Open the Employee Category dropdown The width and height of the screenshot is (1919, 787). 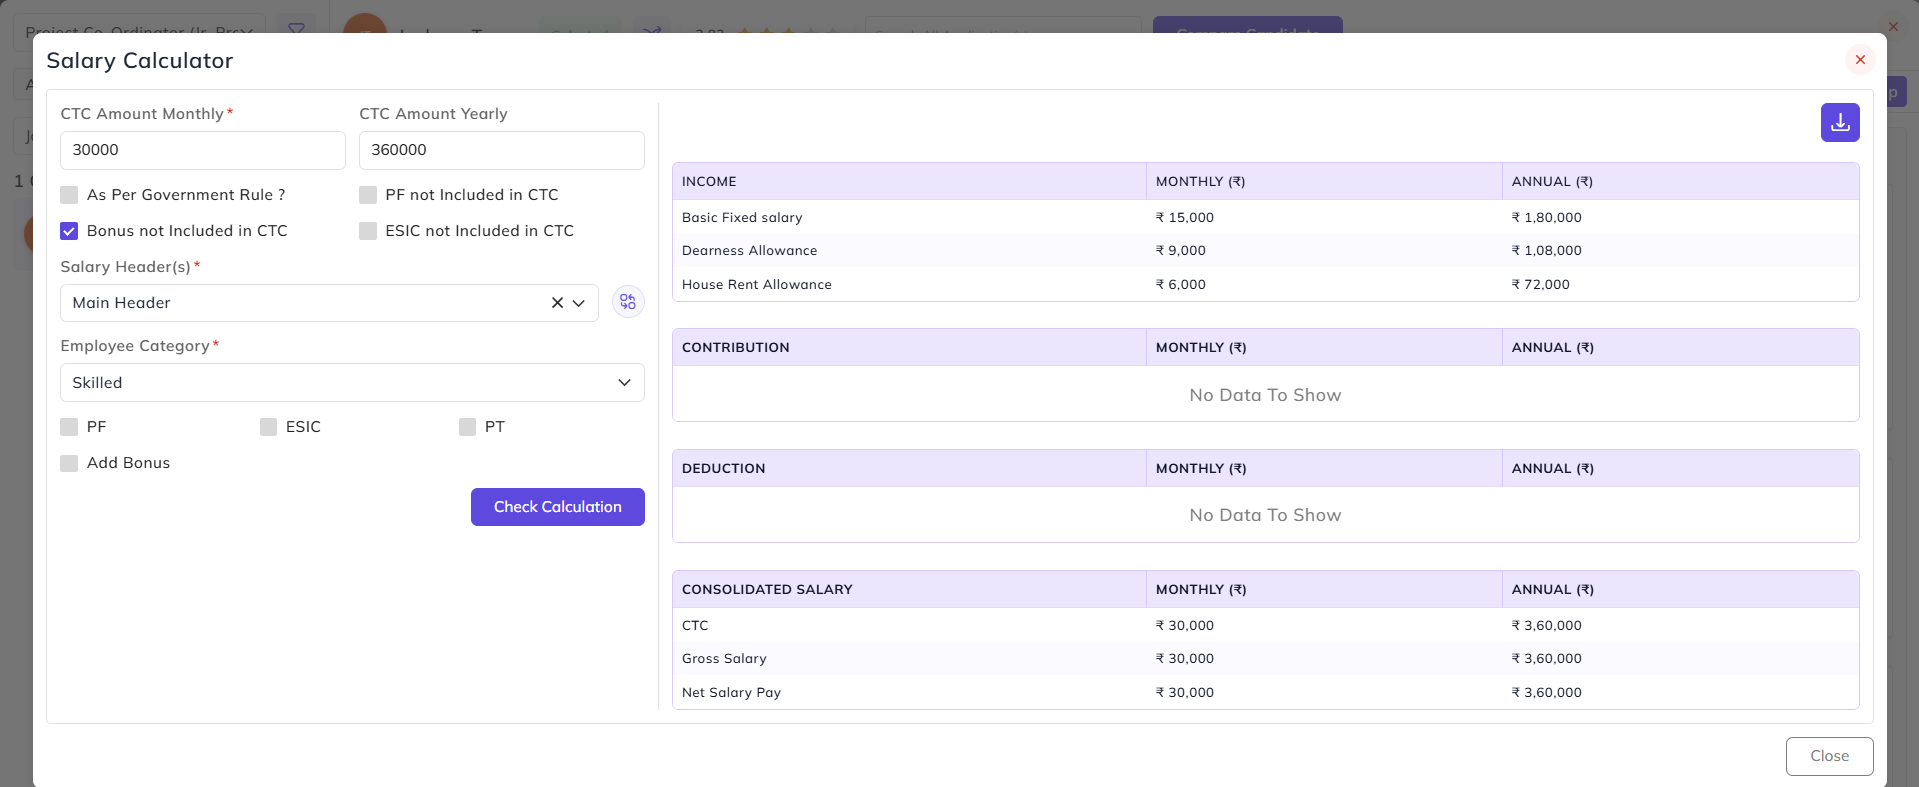[x=352, y=383]
